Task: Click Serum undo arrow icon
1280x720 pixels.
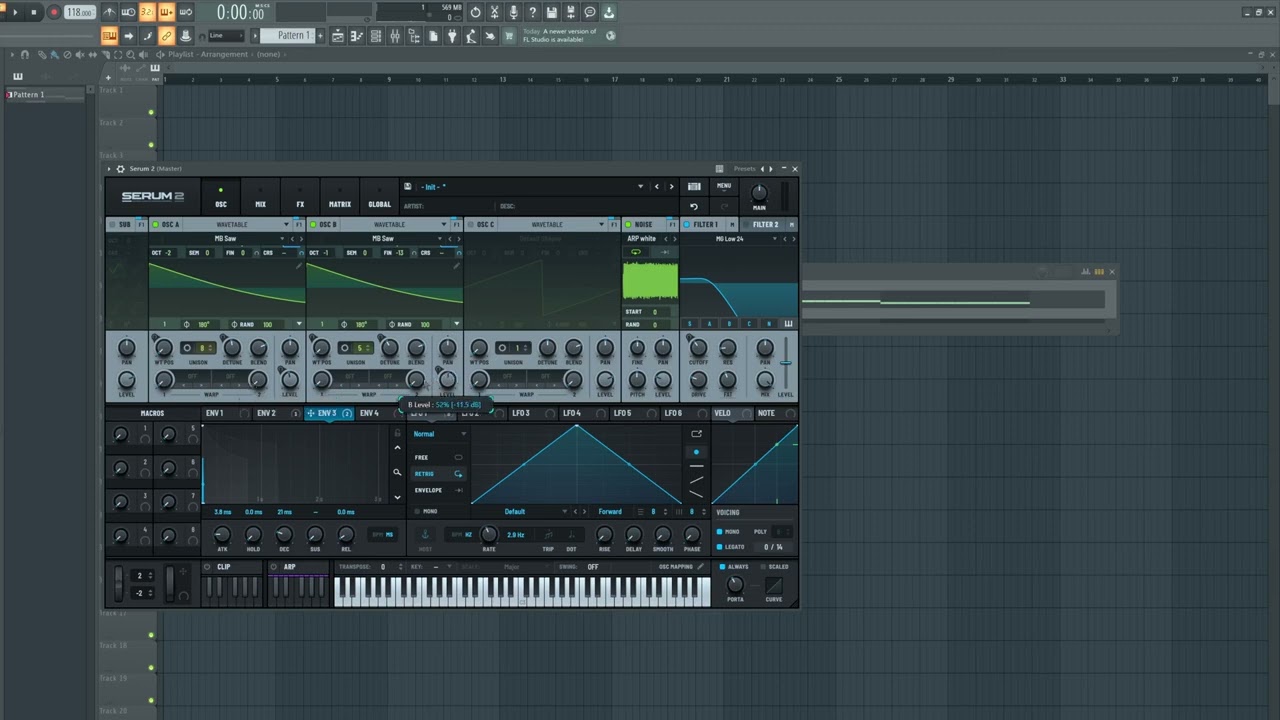Action: (x=694, y=206)
